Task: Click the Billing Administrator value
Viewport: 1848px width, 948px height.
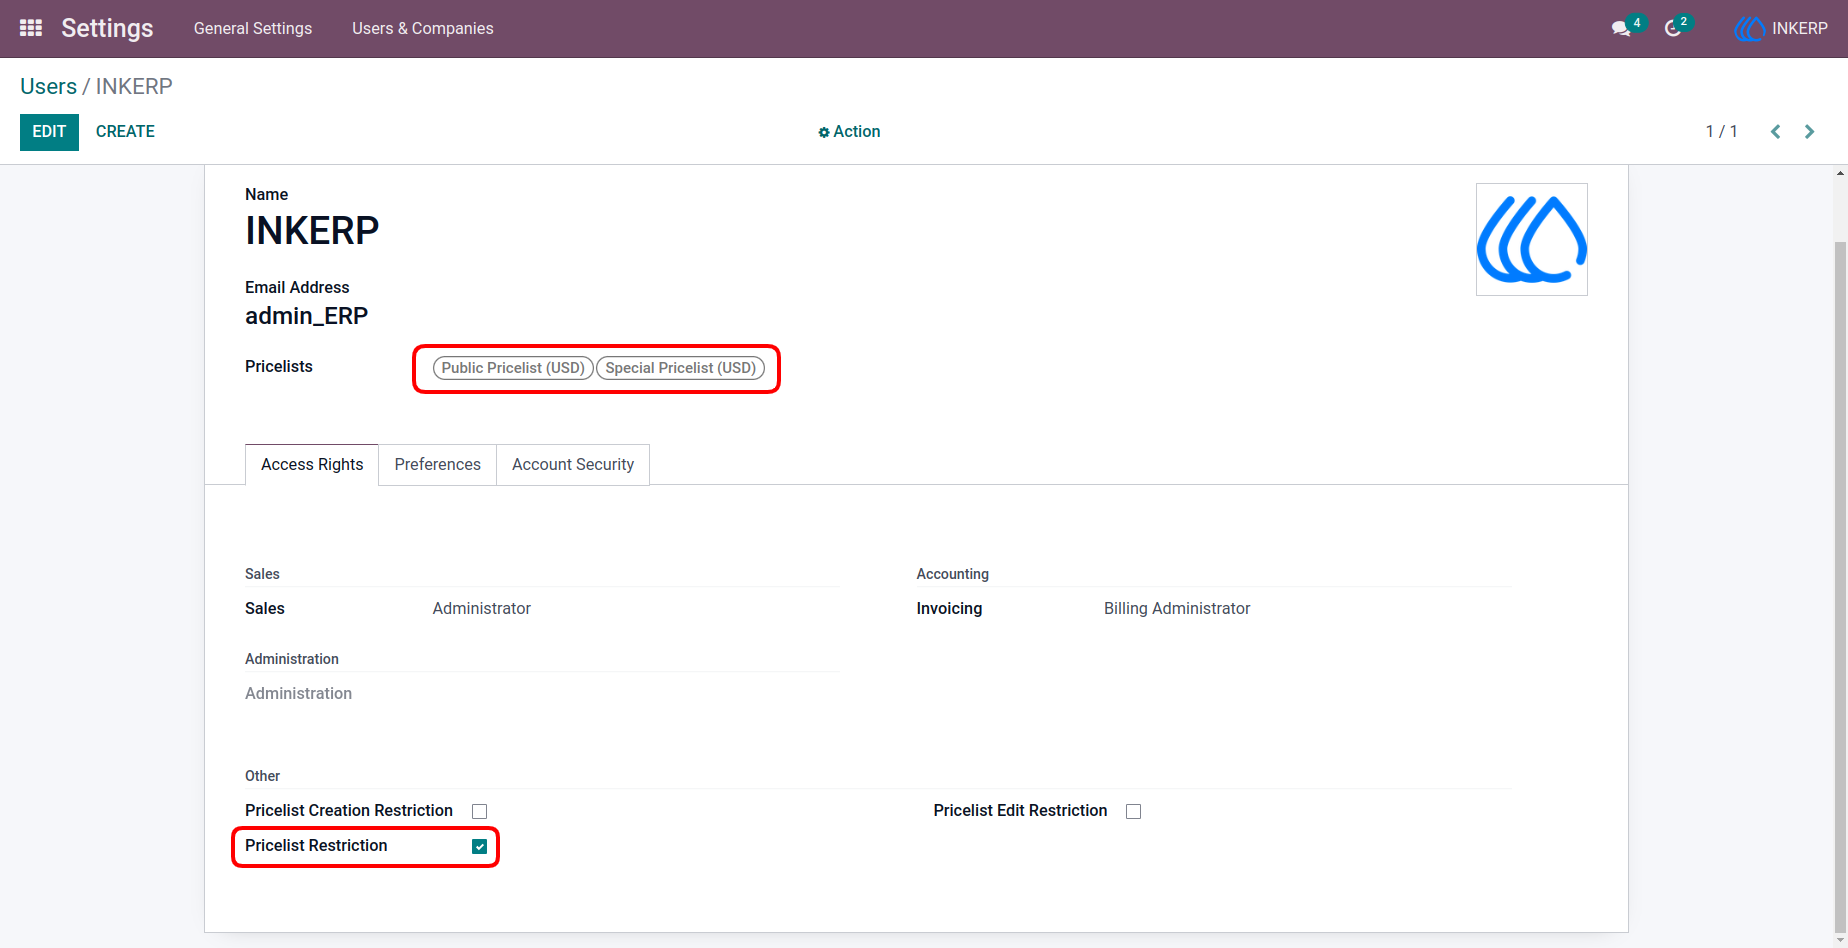Action: click(x=1177, y=608)
